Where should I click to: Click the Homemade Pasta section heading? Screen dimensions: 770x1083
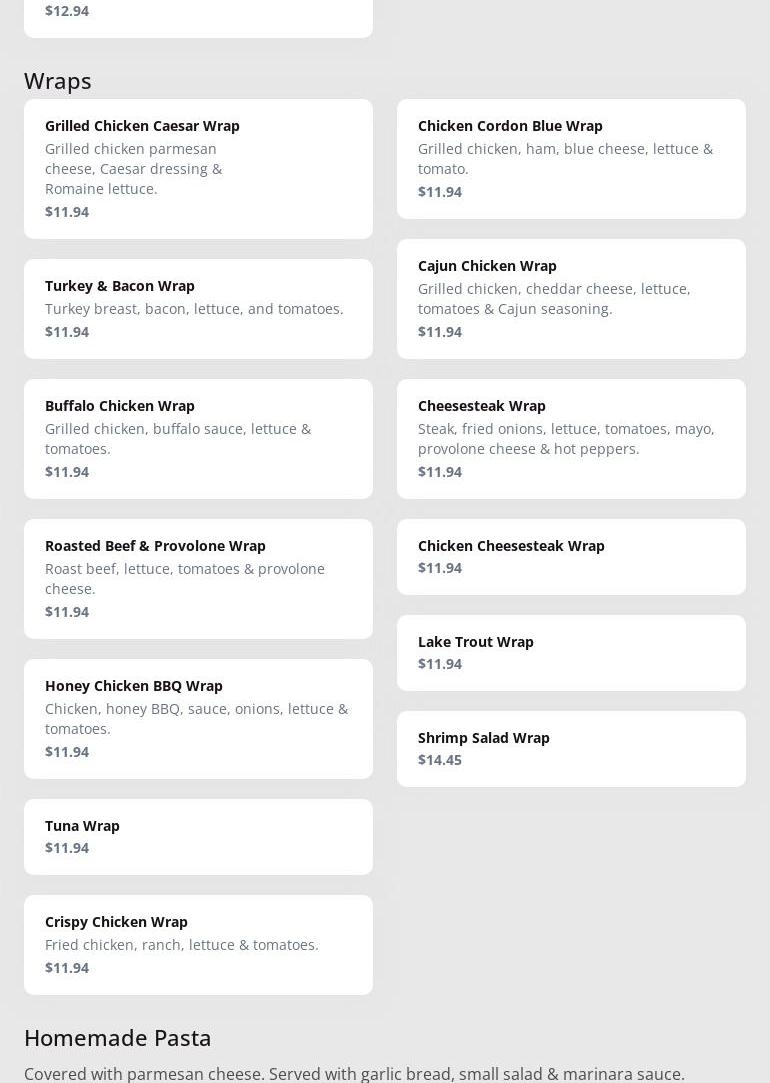click(118, 1037)
